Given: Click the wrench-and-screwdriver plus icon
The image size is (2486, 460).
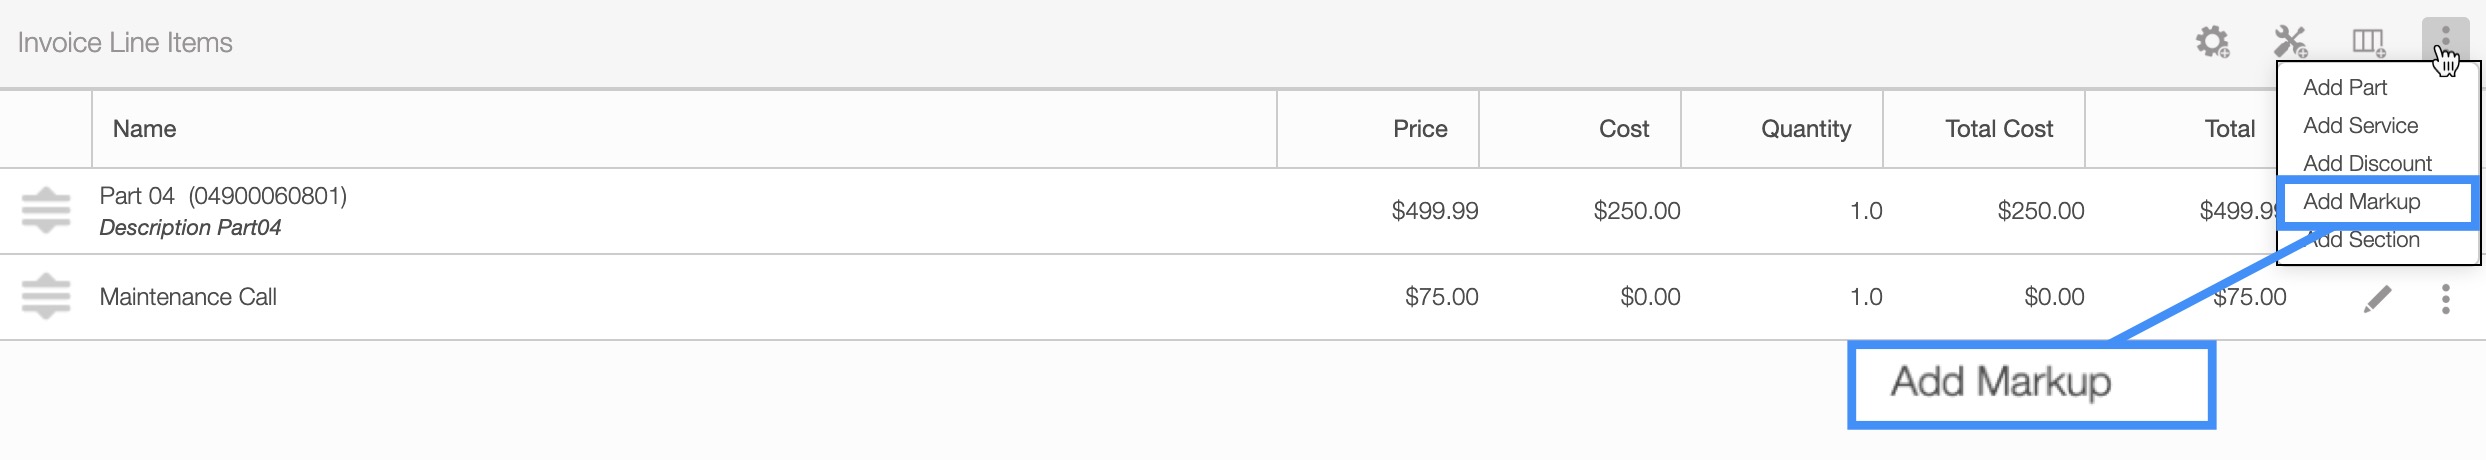Looking at the screenshot, I should point(2290,42).
